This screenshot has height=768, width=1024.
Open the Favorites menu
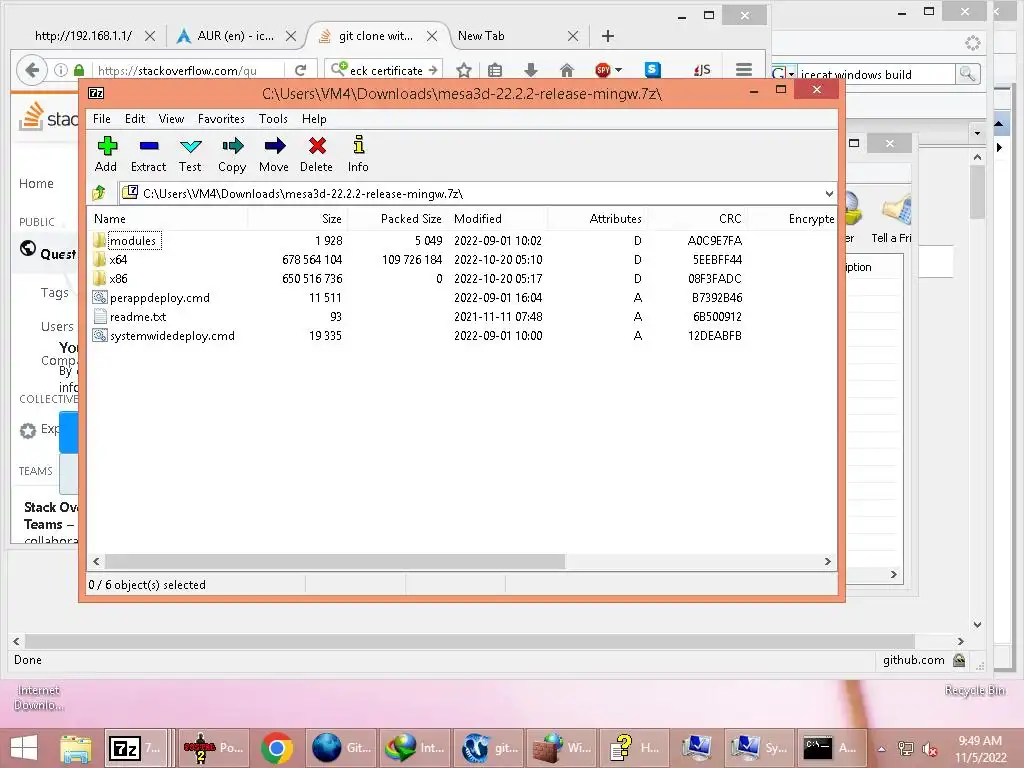point(221,119)
